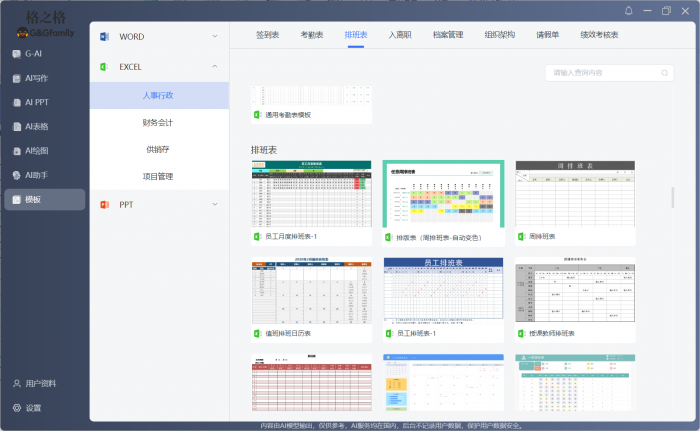Switch to the 考勤表 tab
Screen dimensions: 700x431
[311, 35]
